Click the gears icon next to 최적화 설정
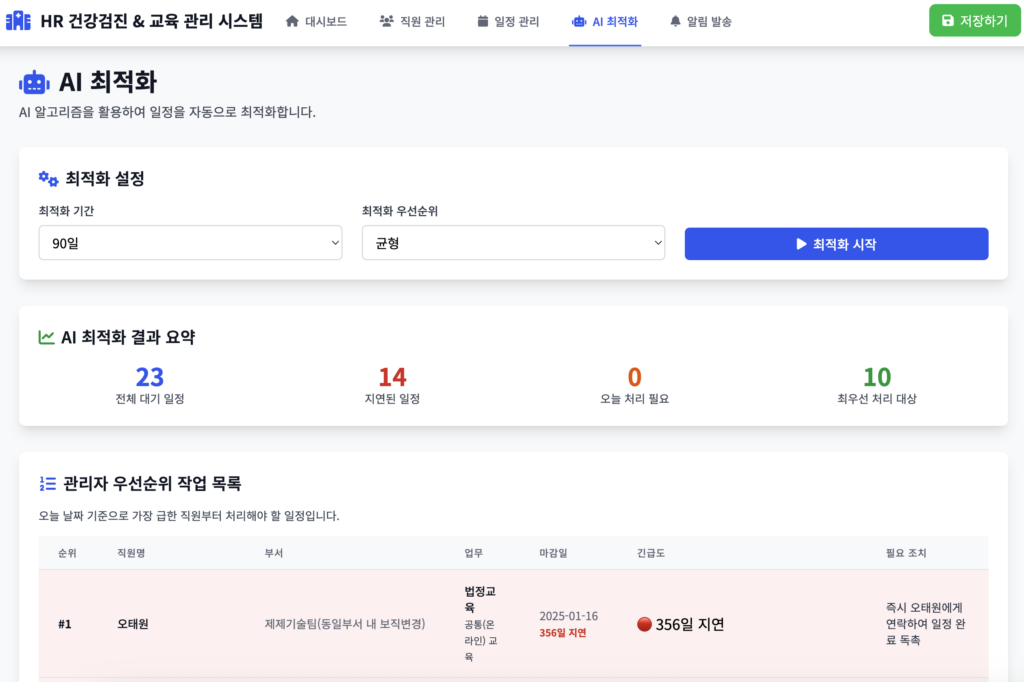Screen dimensions: 1024x682 48,179
